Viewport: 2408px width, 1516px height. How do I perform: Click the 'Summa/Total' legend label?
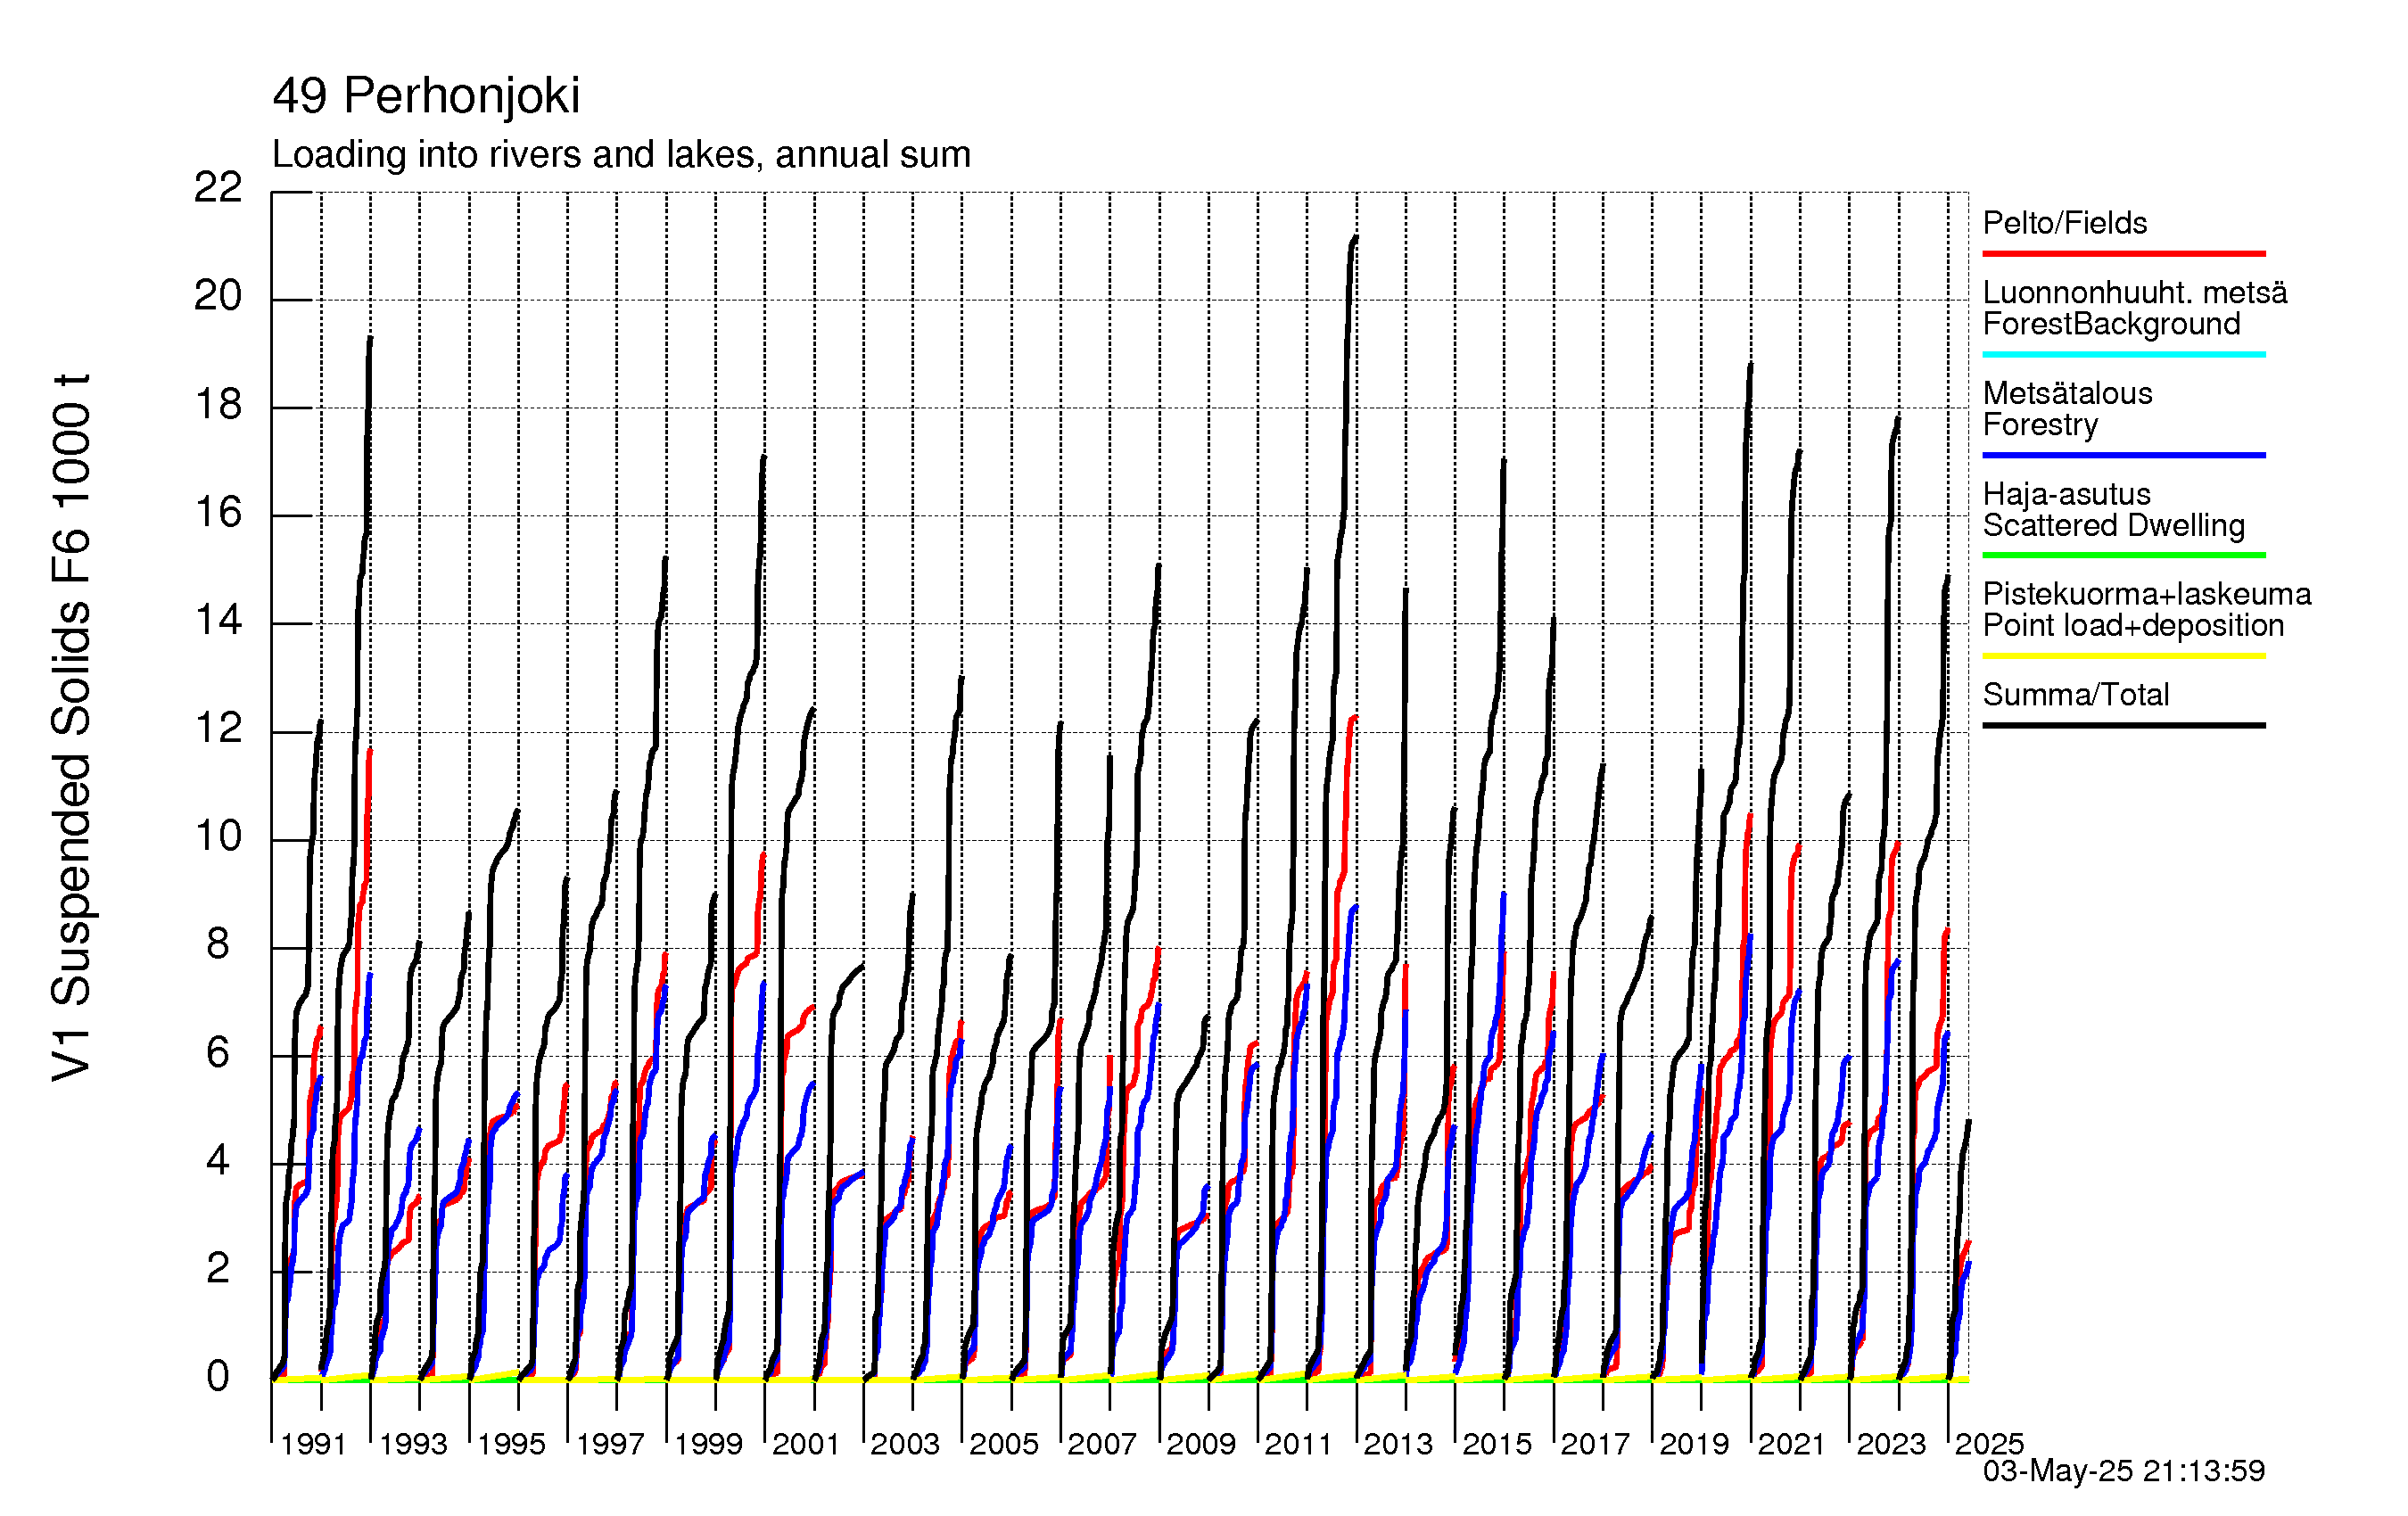tap(2075, 695)
